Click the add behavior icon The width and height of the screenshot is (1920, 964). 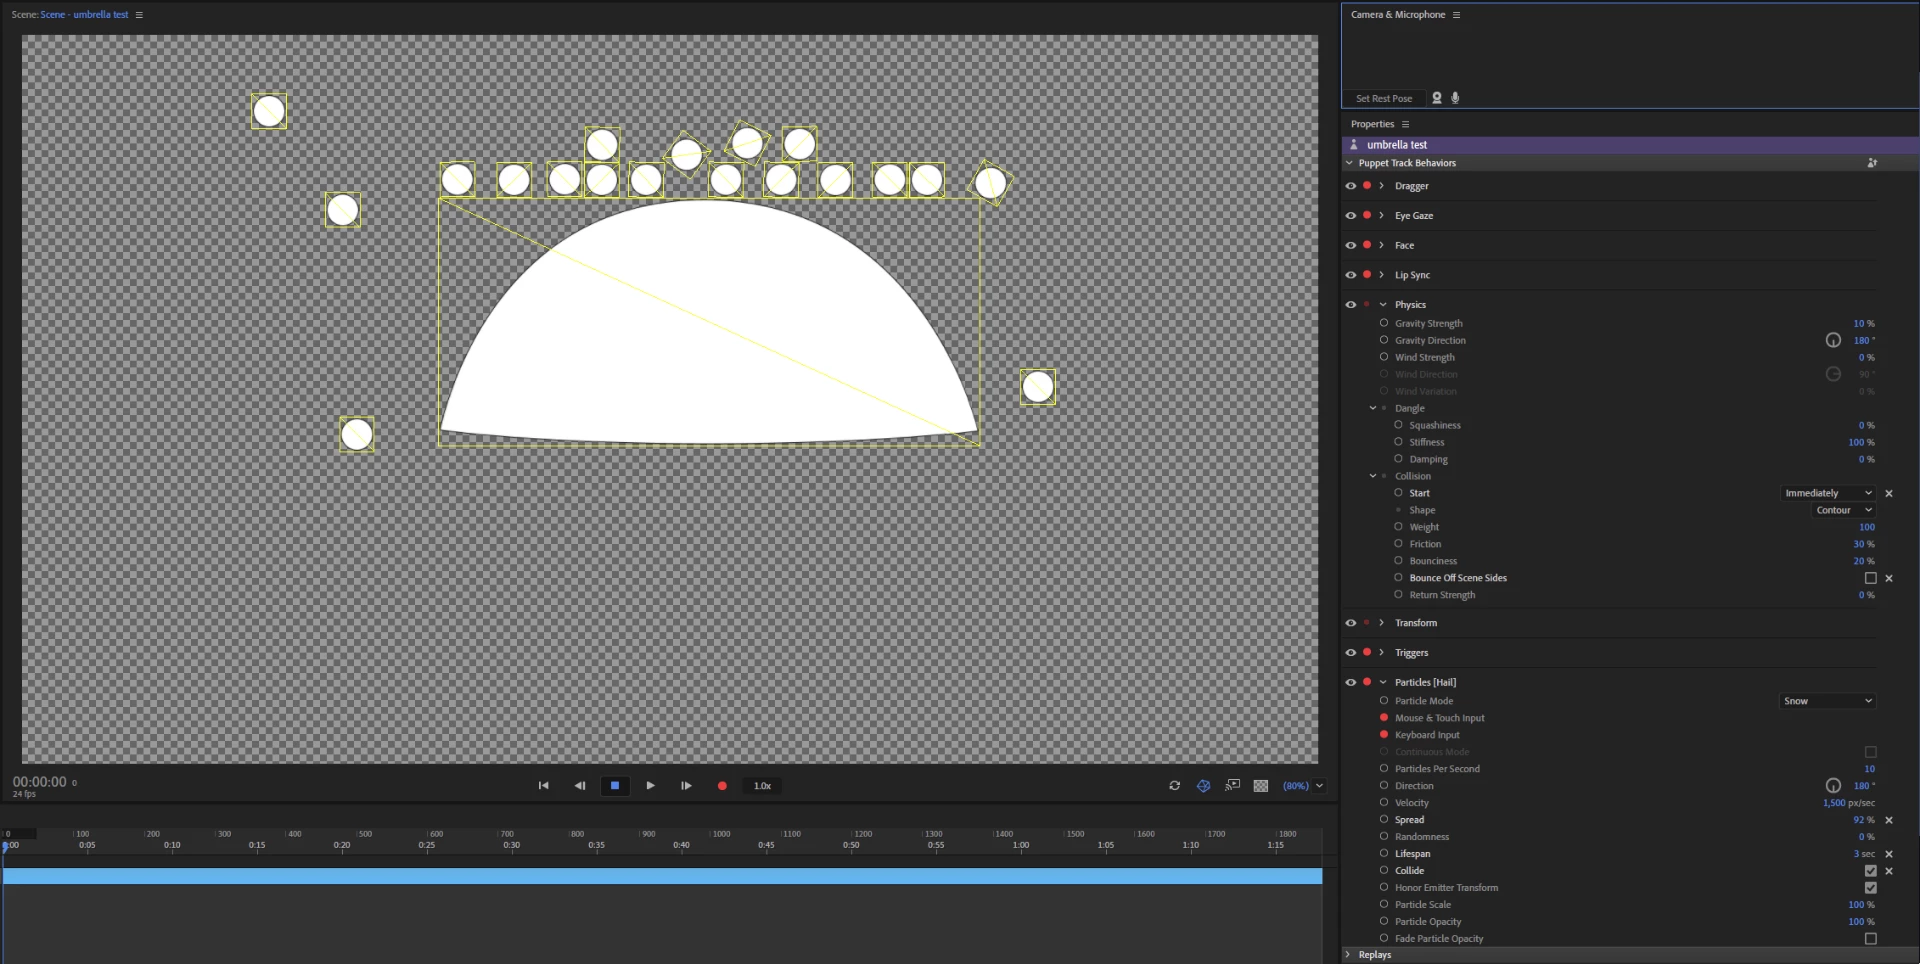[x=1872, y=163]
